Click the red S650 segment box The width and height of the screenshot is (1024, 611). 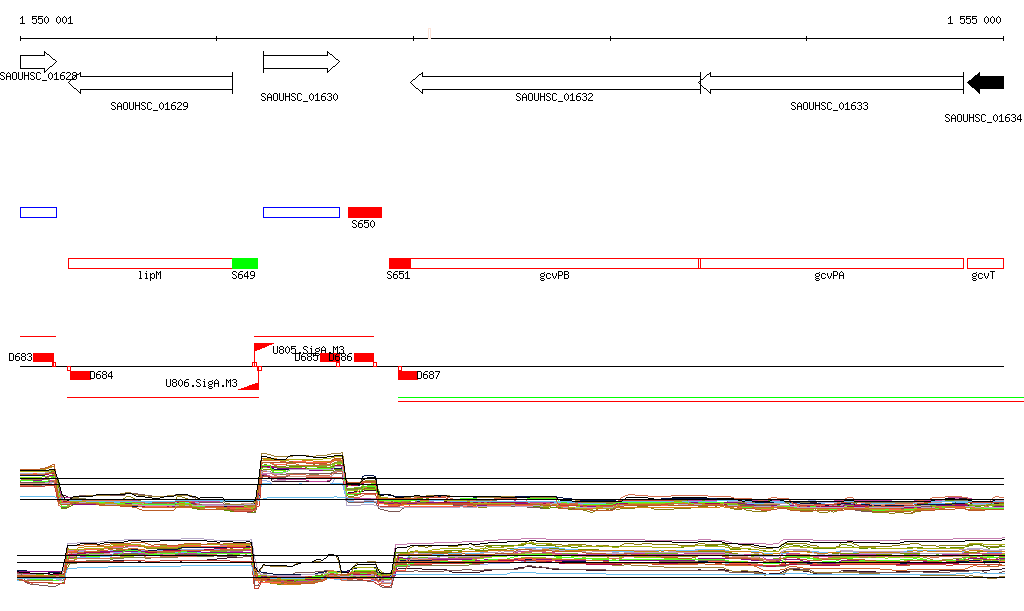[x=365, y=212]
